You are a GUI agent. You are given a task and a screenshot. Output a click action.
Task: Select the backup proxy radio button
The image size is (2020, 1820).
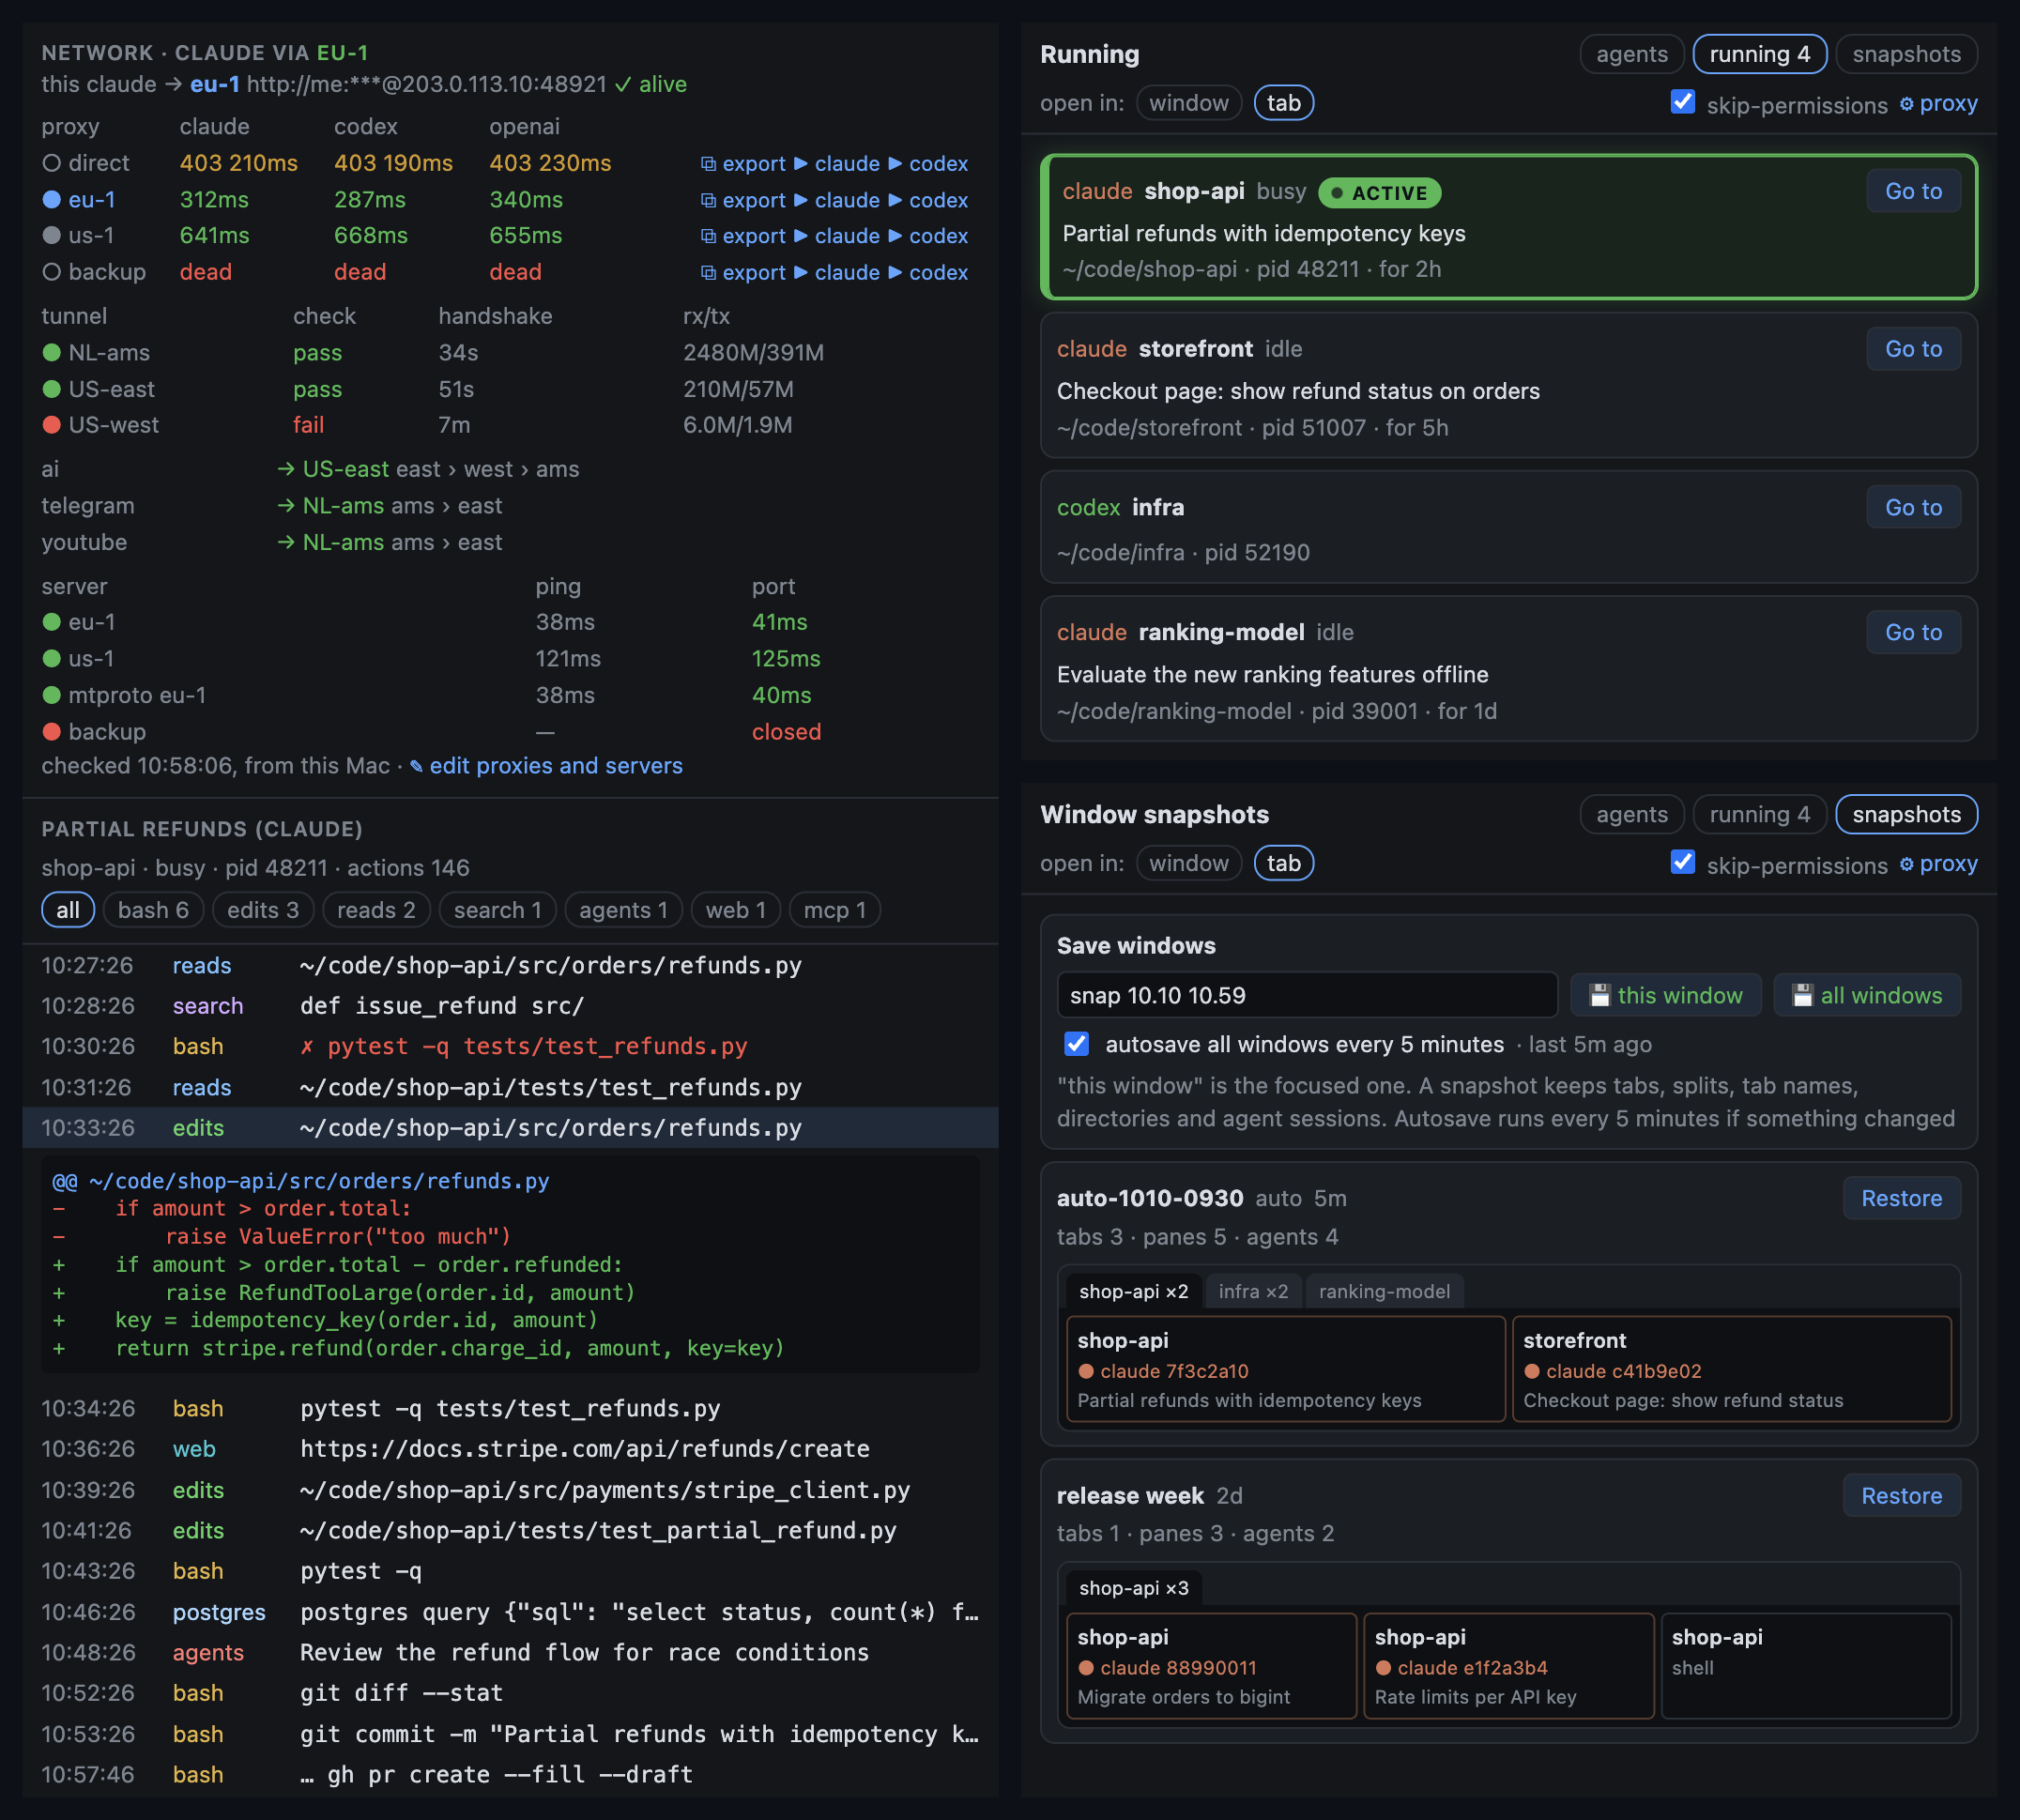click(52, 272)
